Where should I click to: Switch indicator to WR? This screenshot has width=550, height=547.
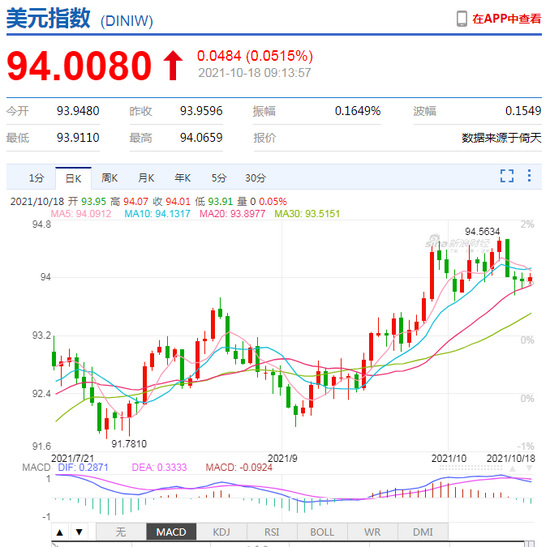click(372, 532)
